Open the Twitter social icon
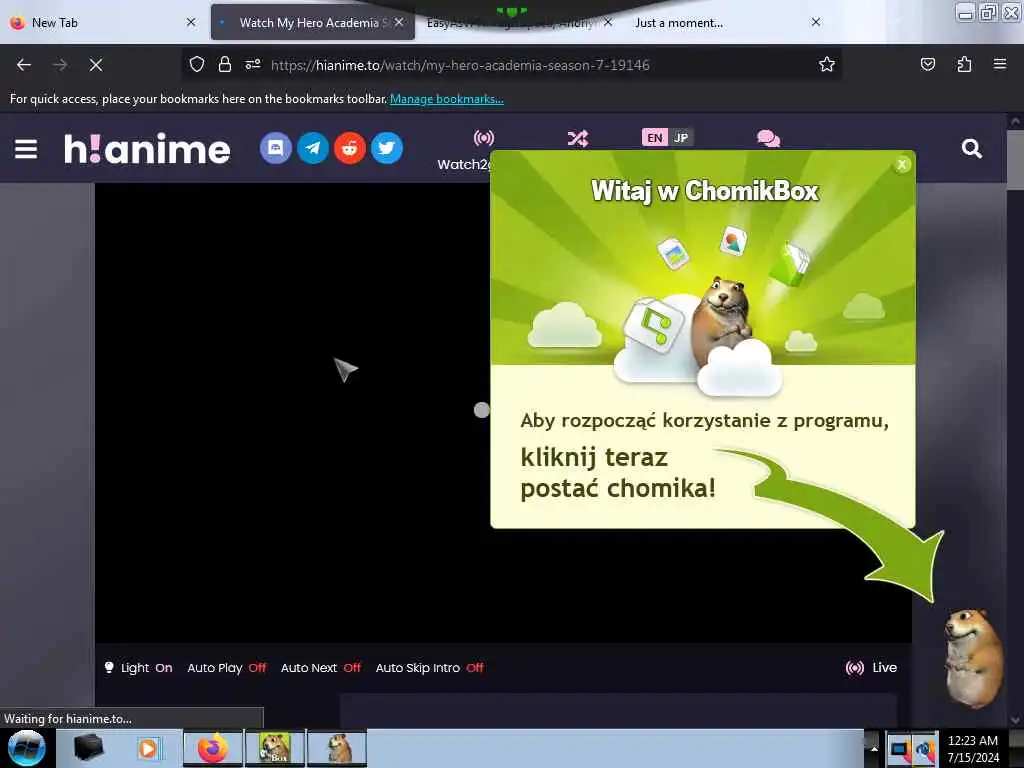The width and height of the screenshot is (1024, 768). tap(387, 148)
